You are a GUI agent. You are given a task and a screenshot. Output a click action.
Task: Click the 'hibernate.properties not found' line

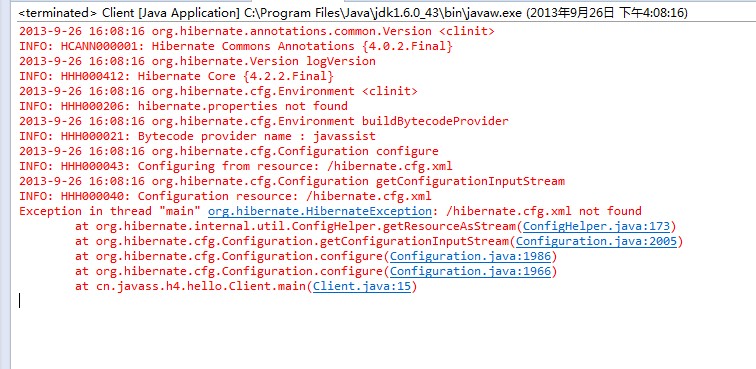coord(183,106)
